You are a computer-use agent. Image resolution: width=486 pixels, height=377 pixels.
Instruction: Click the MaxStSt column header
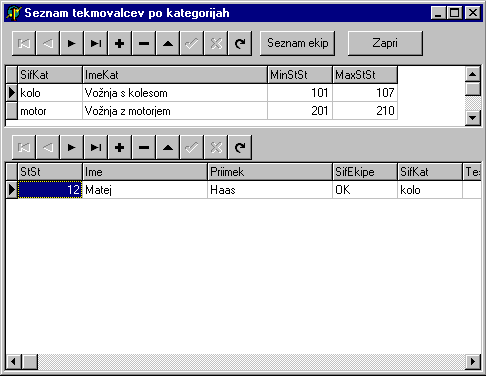365,75
